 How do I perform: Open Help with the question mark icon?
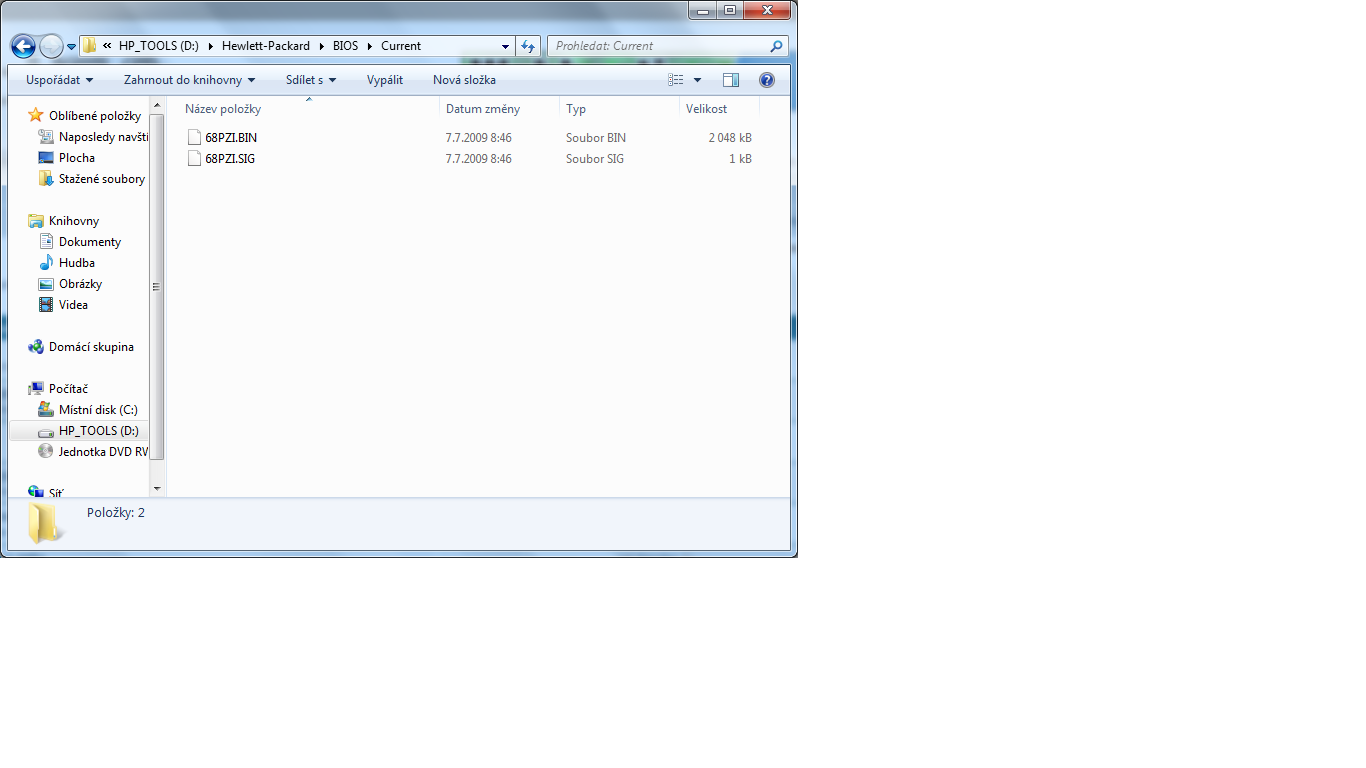click(767, 80)
